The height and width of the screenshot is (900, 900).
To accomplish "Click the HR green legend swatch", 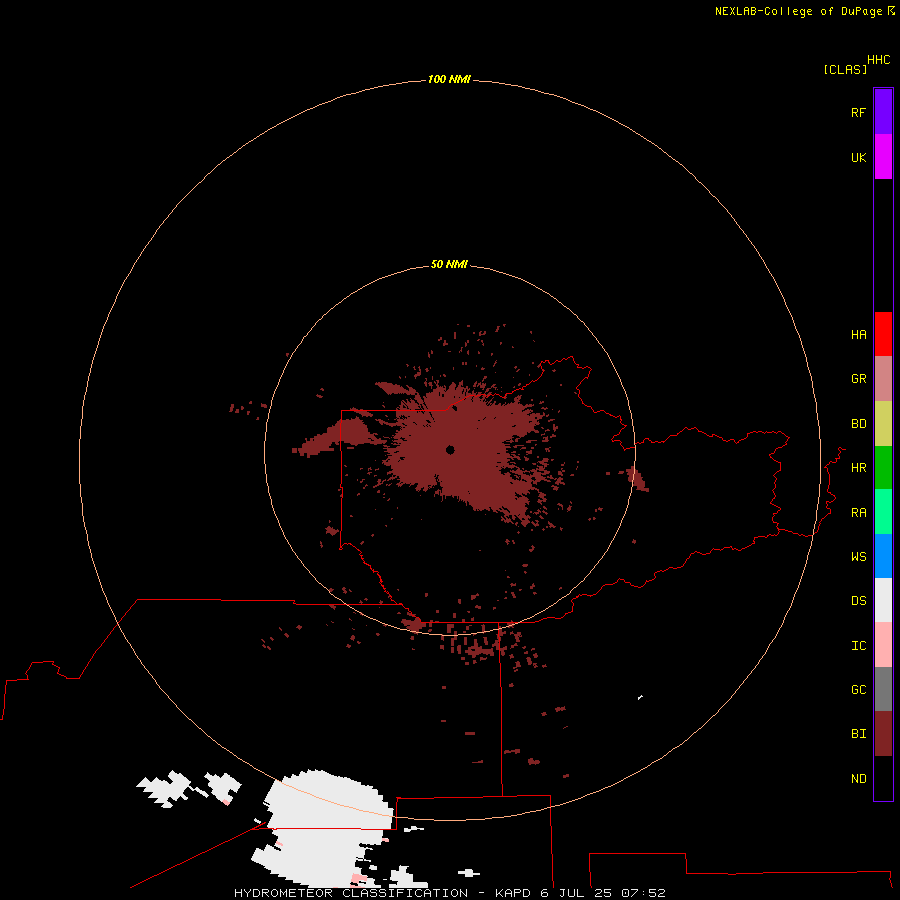I will (x=883, y=468).
